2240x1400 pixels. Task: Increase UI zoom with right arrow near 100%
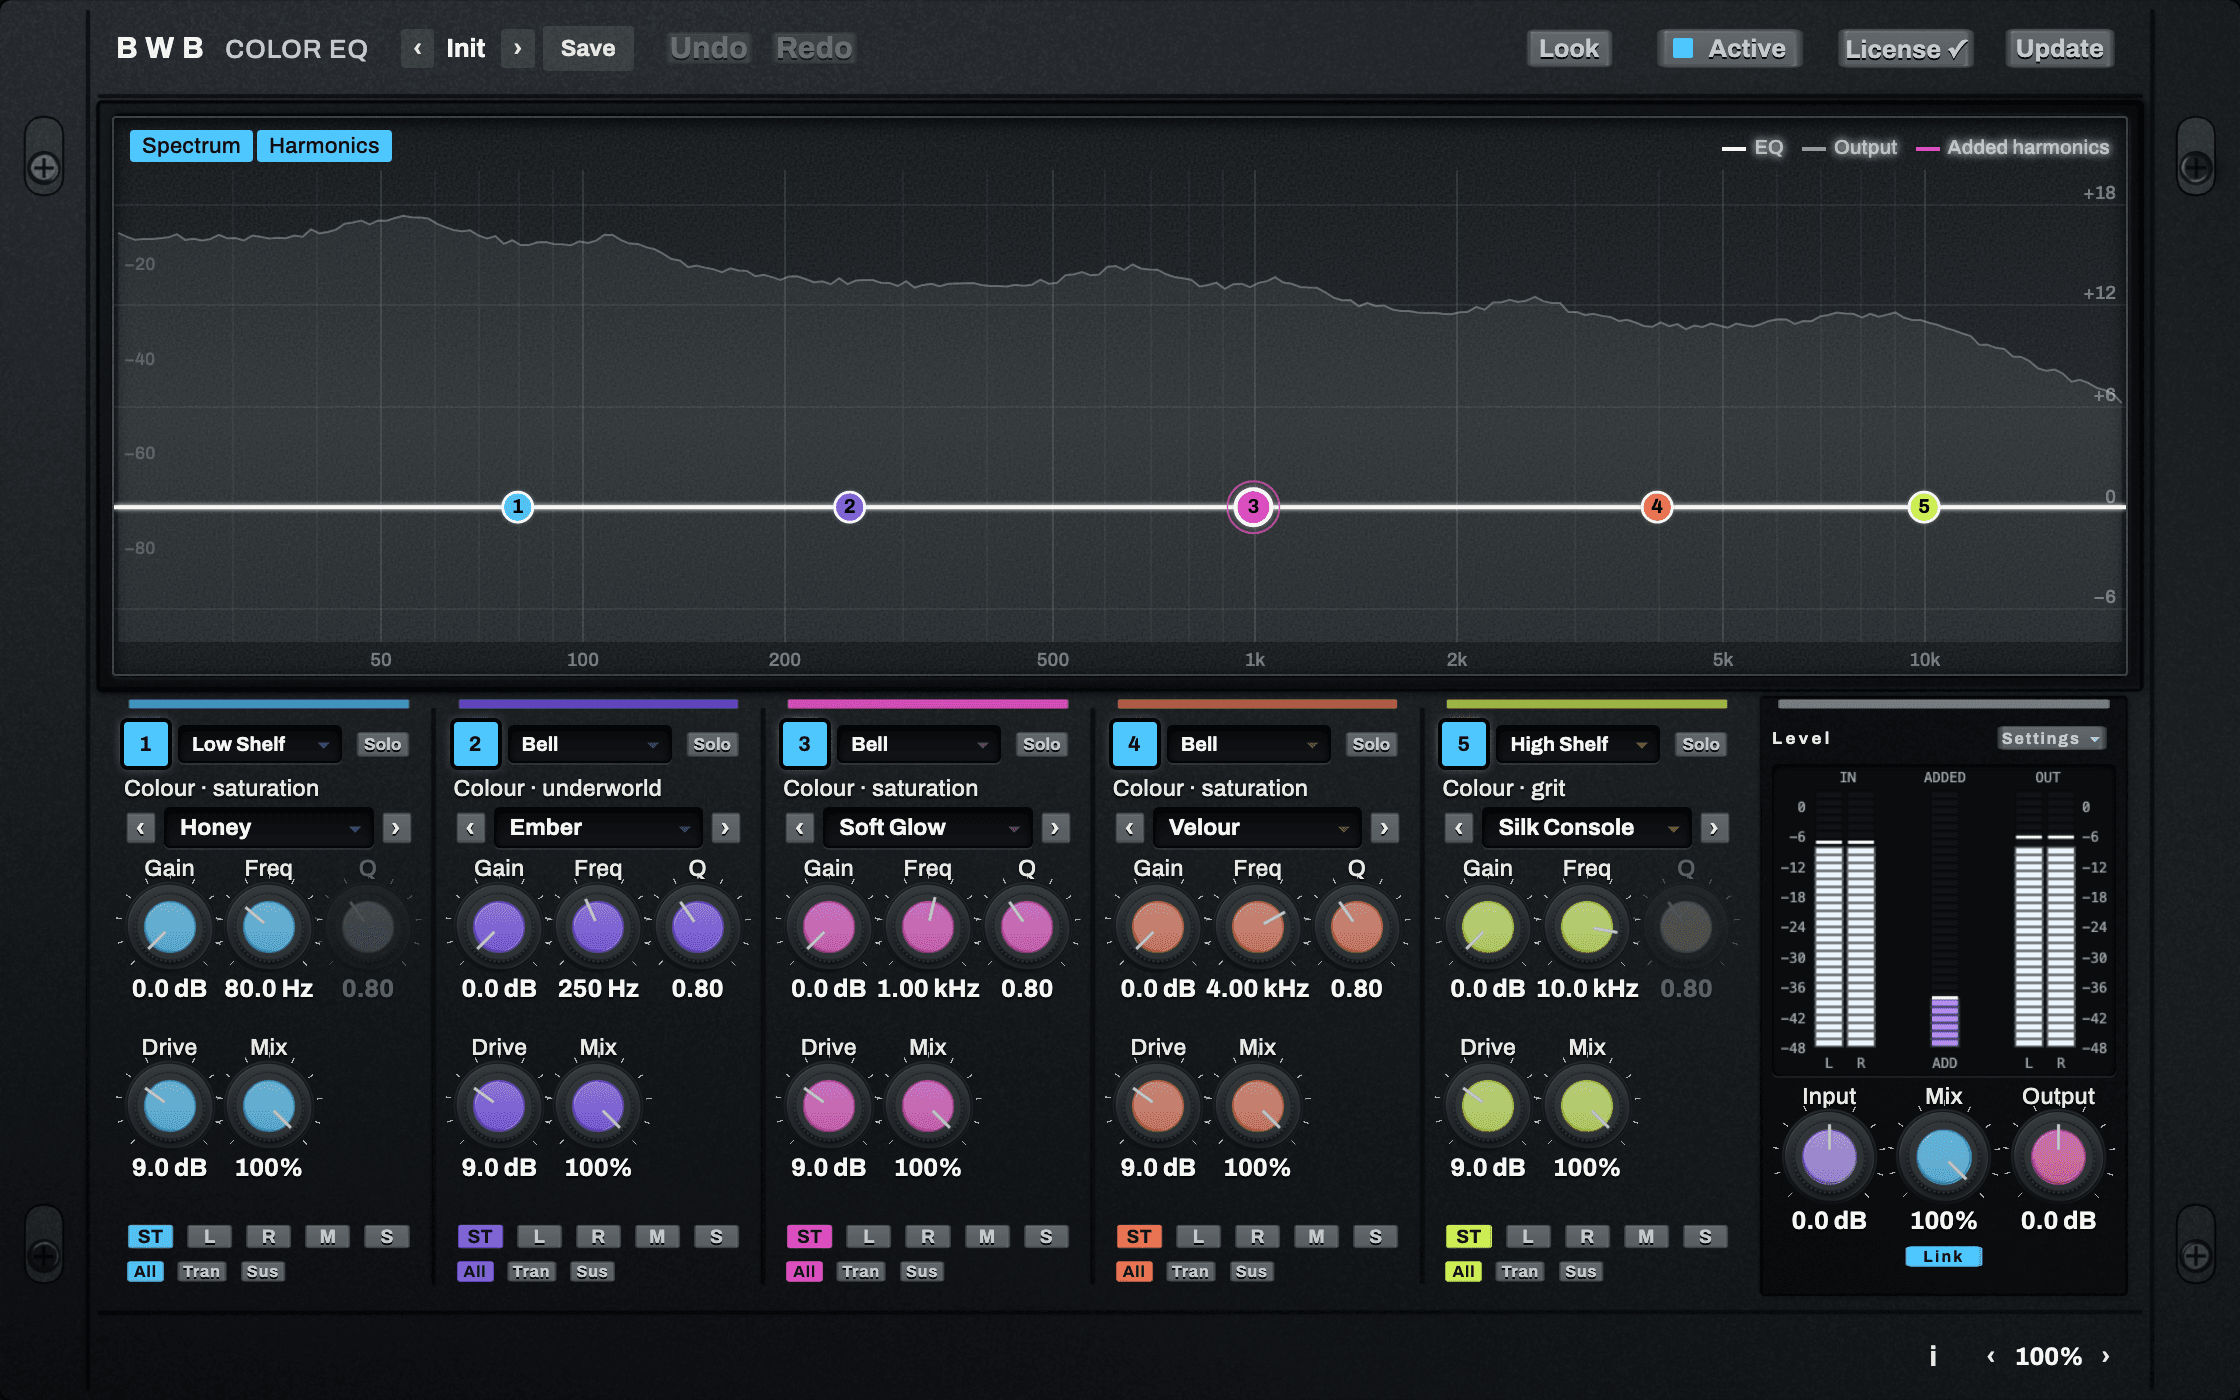click(2105, 1356)
